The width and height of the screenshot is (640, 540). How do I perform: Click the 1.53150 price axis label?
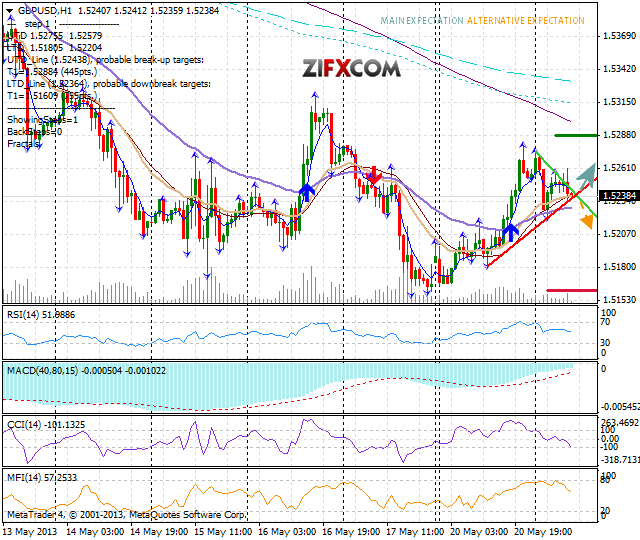coord(619,102)
